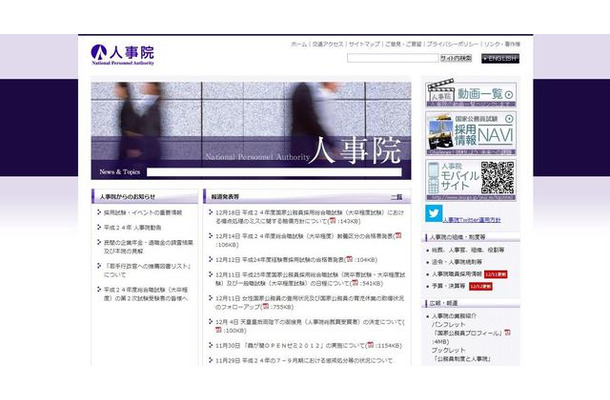Open the 一覧 link in the 報道発表等 header
This screenshot has width=610, height=400.
pos(396,197)
